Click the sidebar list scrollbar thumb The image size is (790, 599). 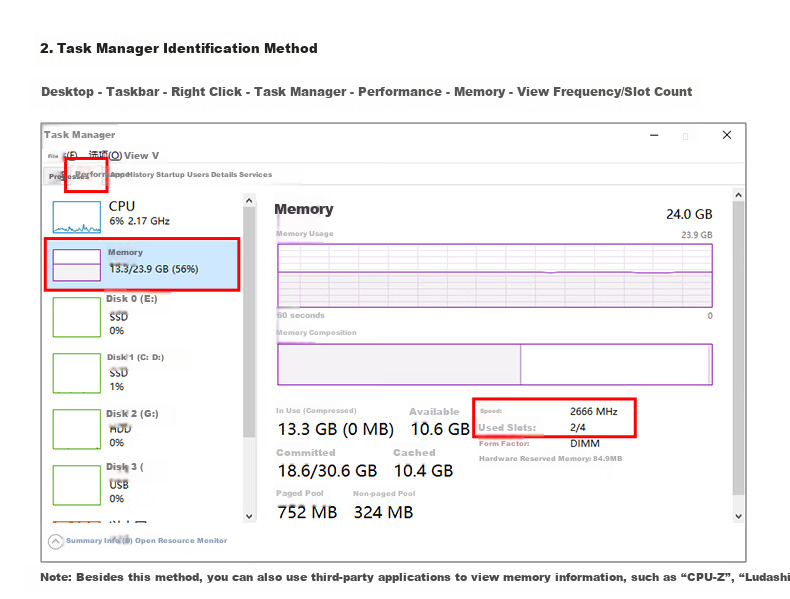point(249,322)
